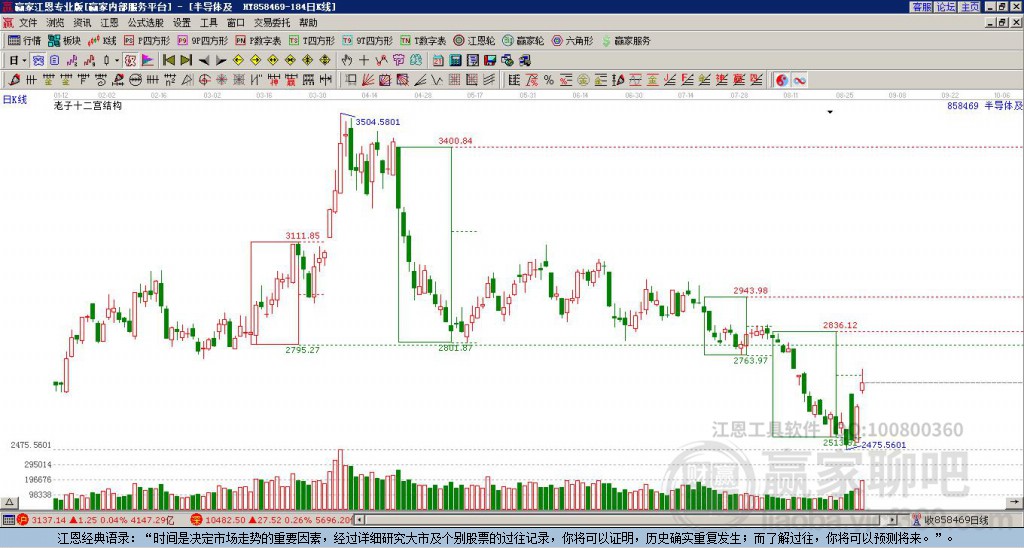Open the 9P四方形 tool
1024x548 pixels.
click(202, 40)
